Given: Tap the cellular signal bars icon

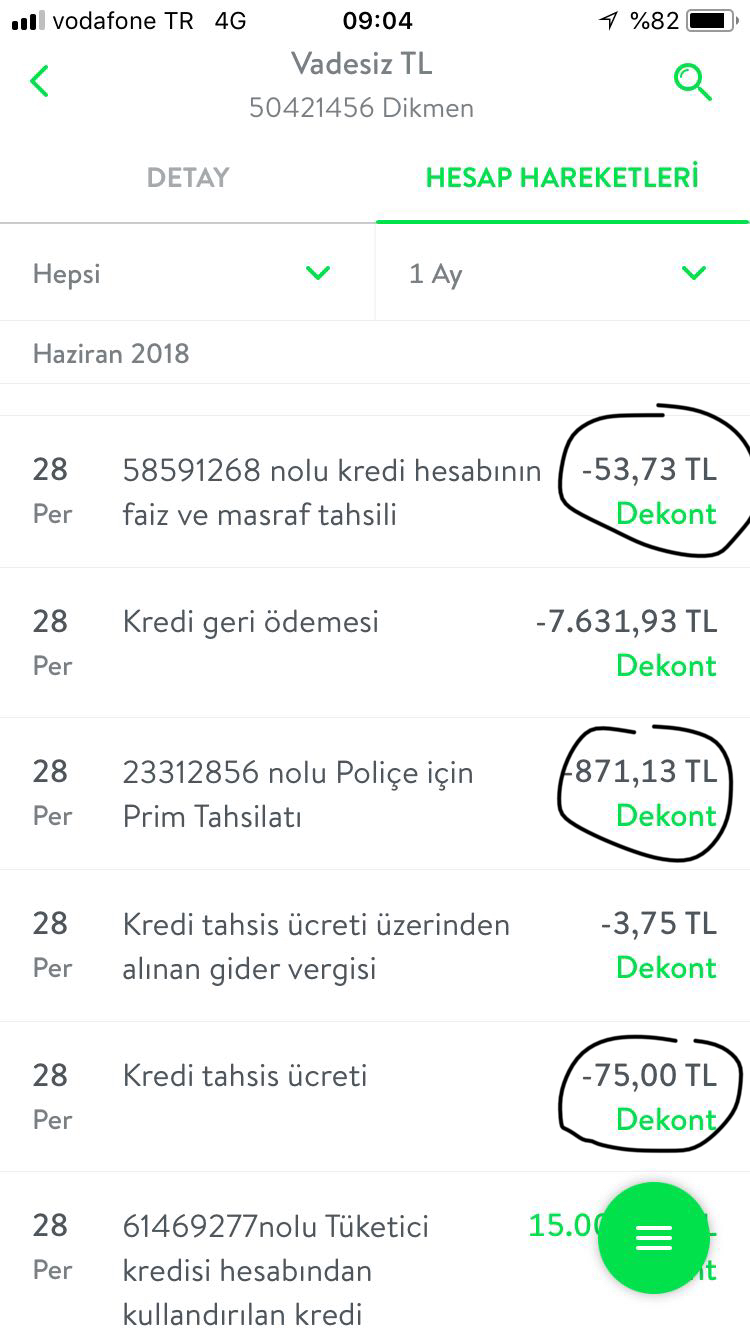Looking at the screenshot, I should (x=27, y=21).
